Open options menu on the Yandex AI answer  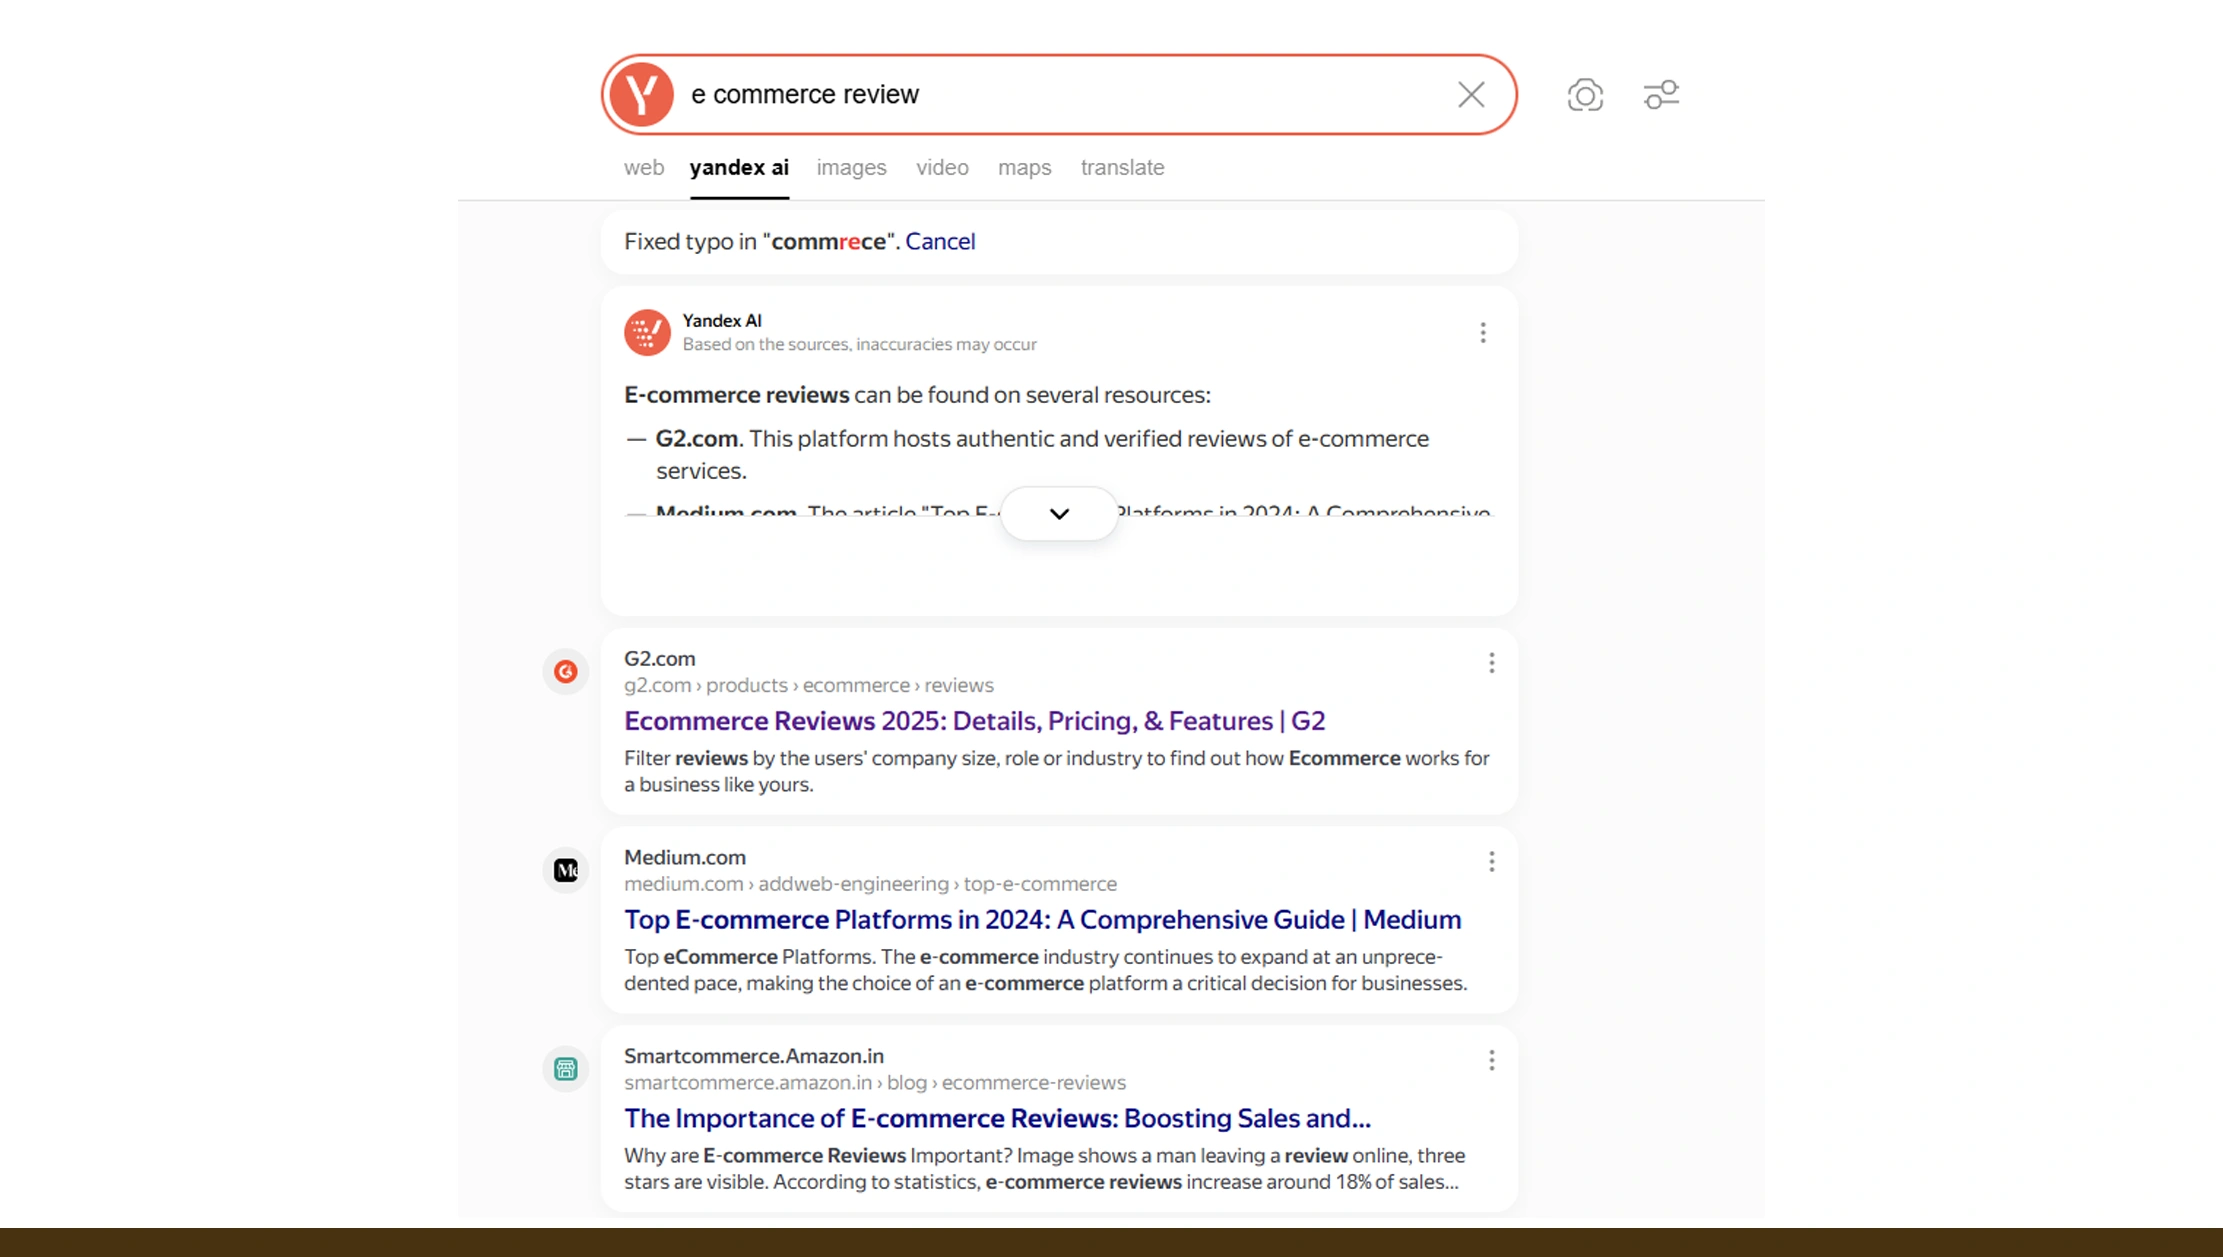pyautogui.click(x=1483, y=332)
